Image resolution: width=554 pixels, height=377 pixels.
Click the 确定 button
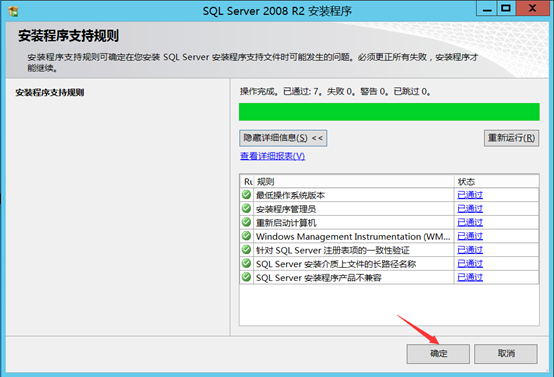click(438, 354)
